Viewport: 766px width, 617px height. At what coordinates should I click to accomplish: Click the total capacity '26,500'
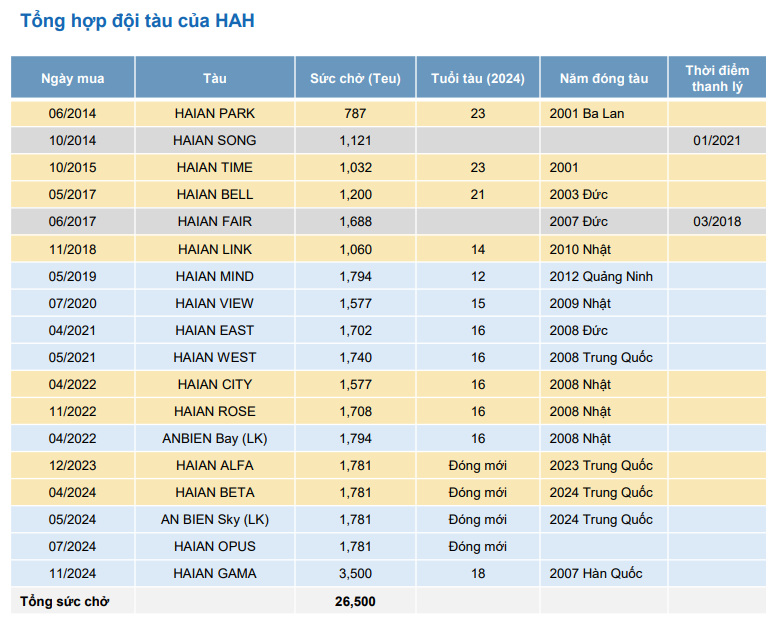point(355,601)
